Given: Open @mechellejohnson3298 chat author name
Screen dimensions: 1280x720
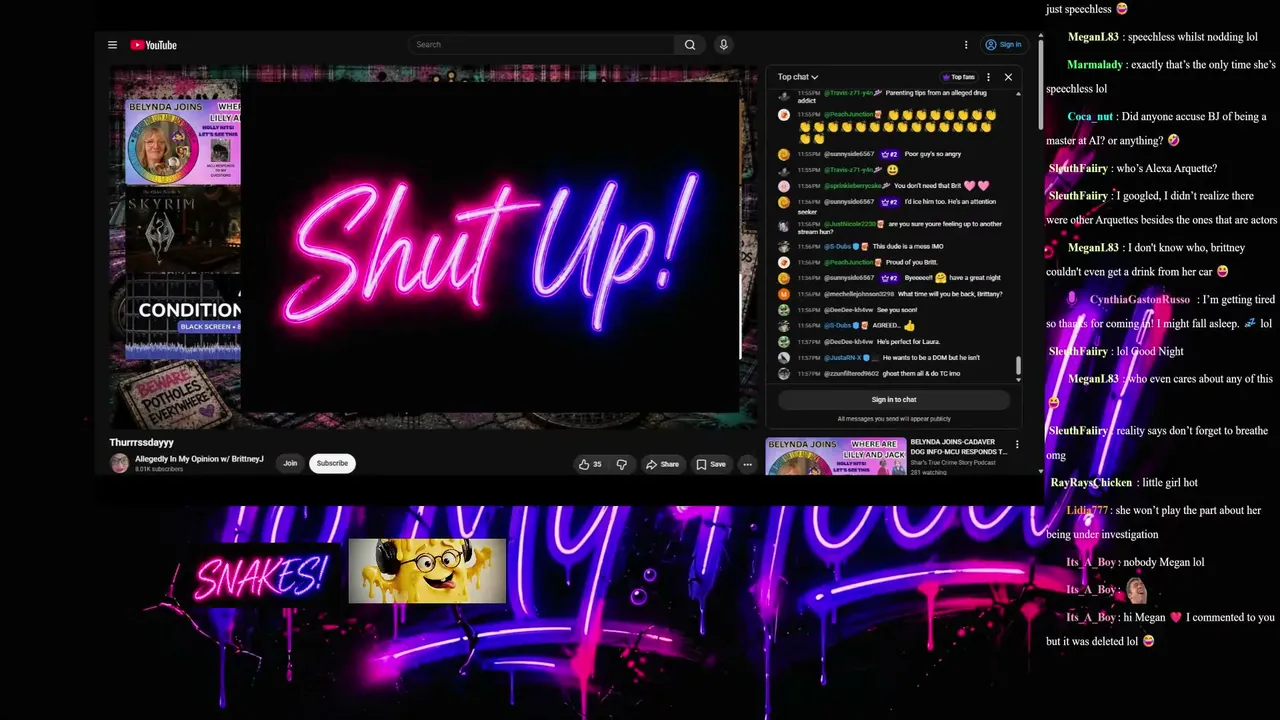Looking at the screenshot, I should pyautogui.click(x=858, y=294).
